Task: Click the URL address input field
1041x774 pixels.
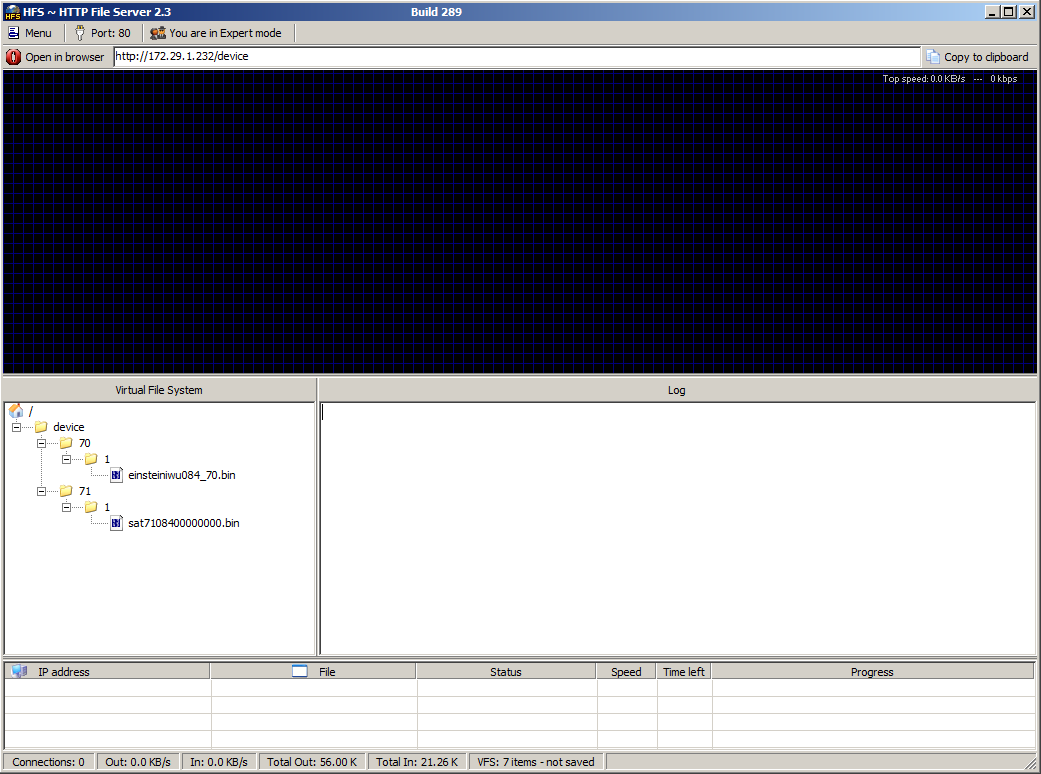Action: pos(516,57)
